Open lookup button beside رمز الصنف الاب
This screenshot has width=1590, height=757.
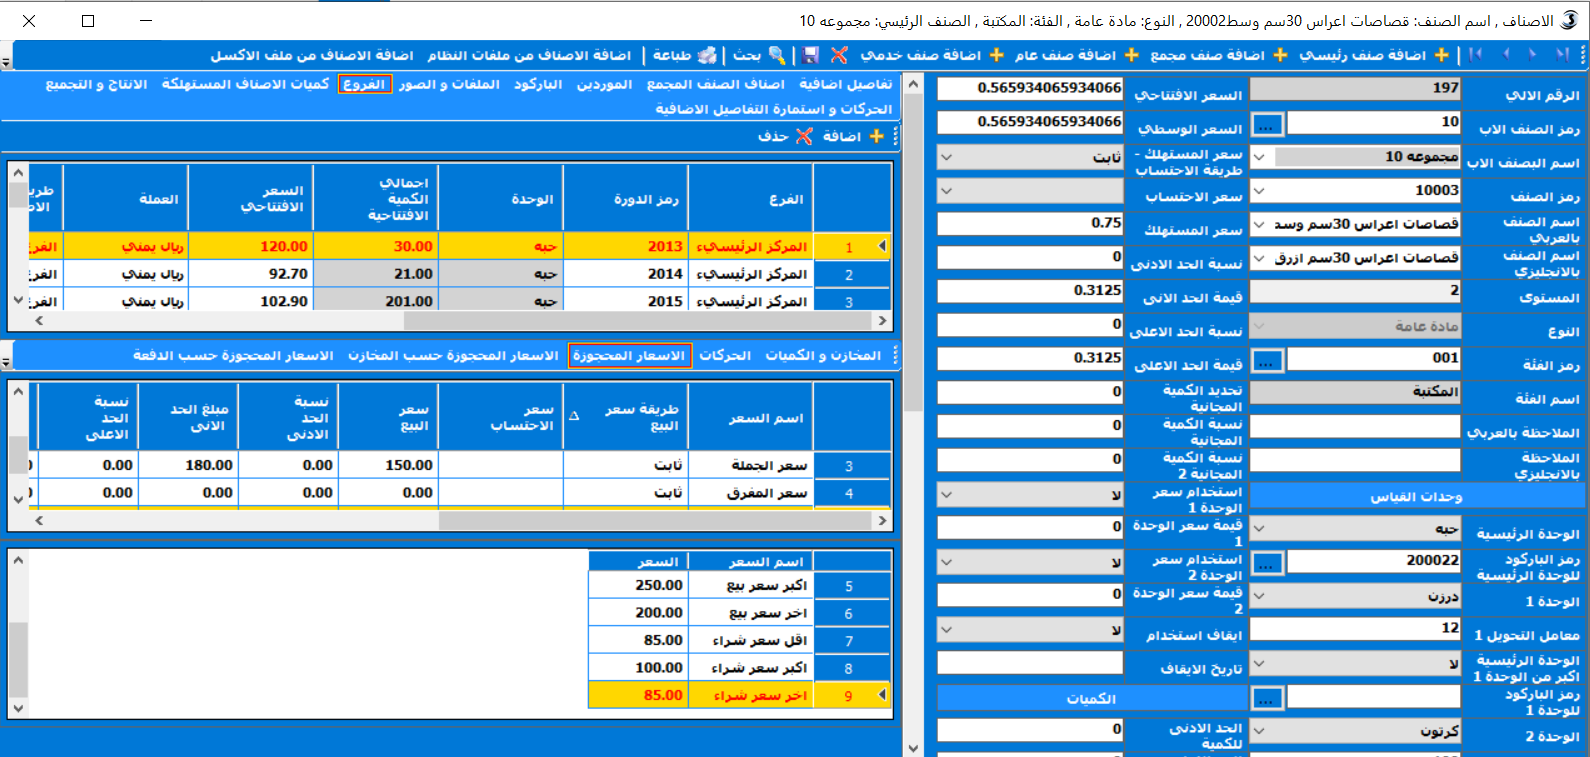click(x=1267, y=123)
